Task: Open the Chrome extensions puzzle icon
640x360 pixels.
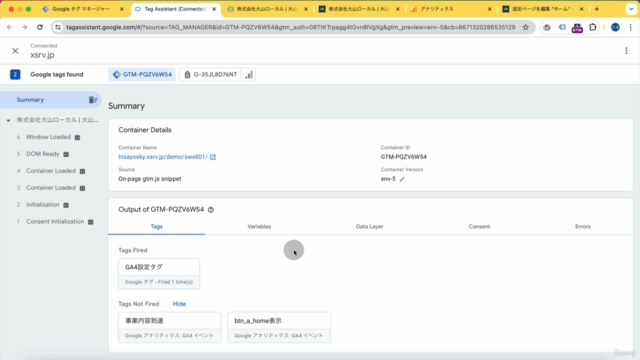Action: (593, 27)
